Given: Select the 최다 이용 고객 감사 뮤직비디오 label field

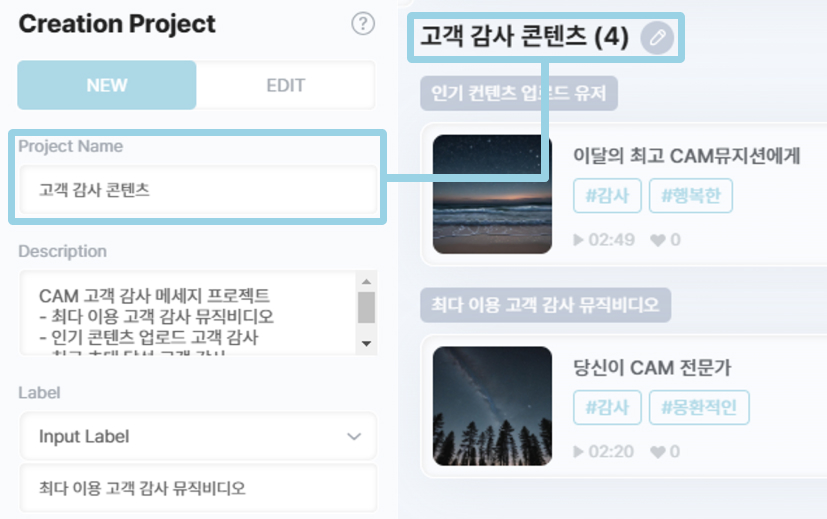Looking at the screenshot, I should coord(198,488).
